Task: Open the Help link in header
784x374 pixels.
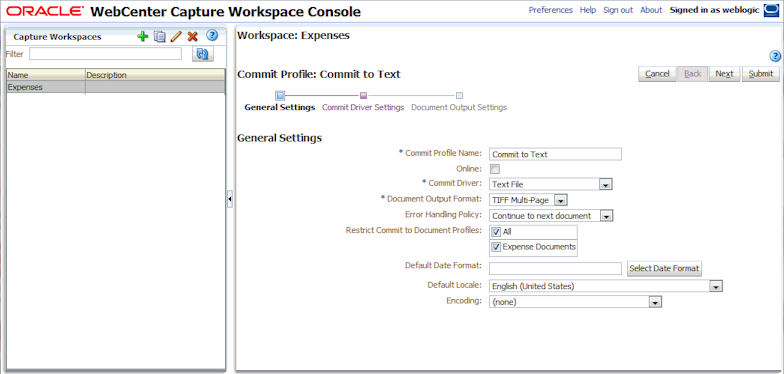Action: [588, 10]
